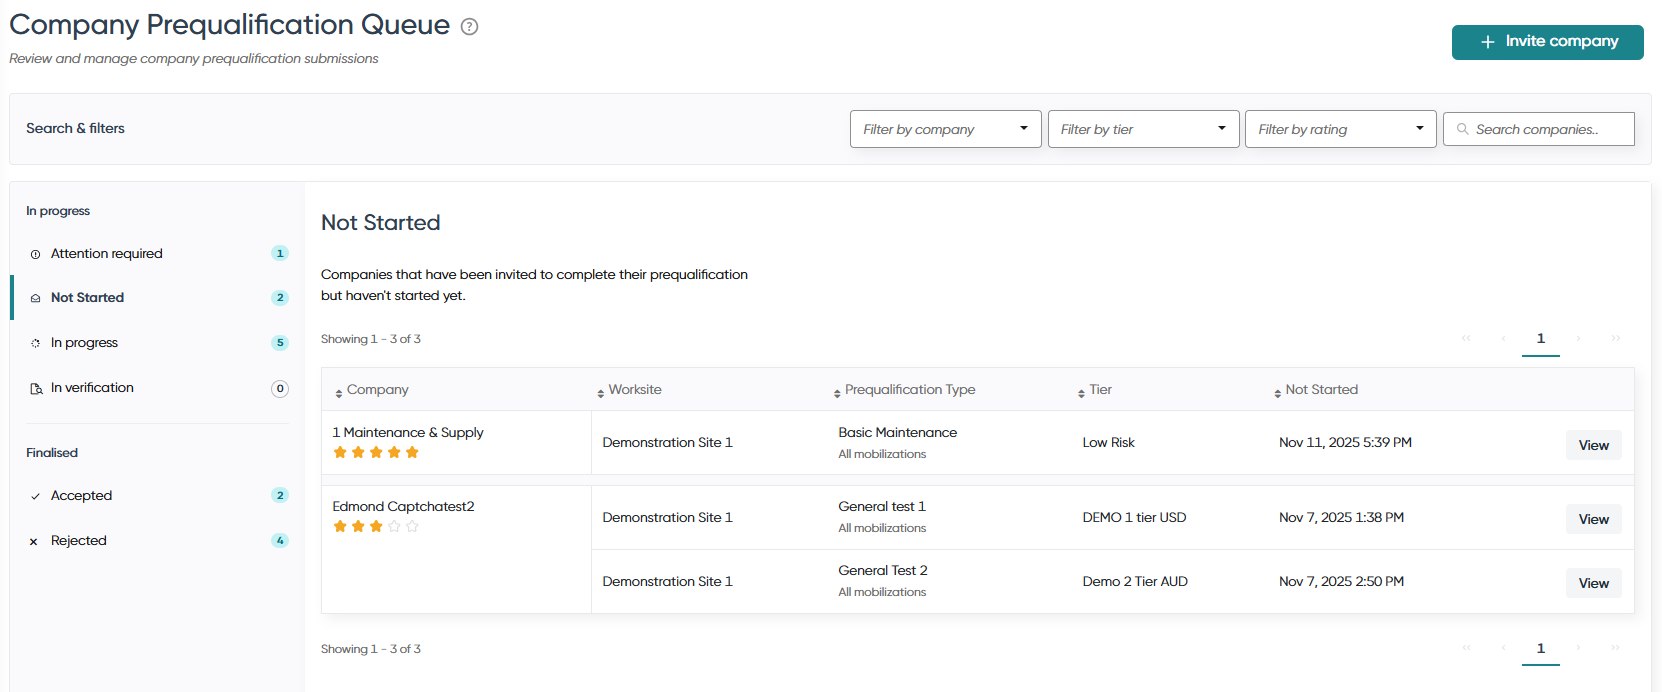Go to next page using bottom pagination

pyautogui.click(x=1578, y=648)
